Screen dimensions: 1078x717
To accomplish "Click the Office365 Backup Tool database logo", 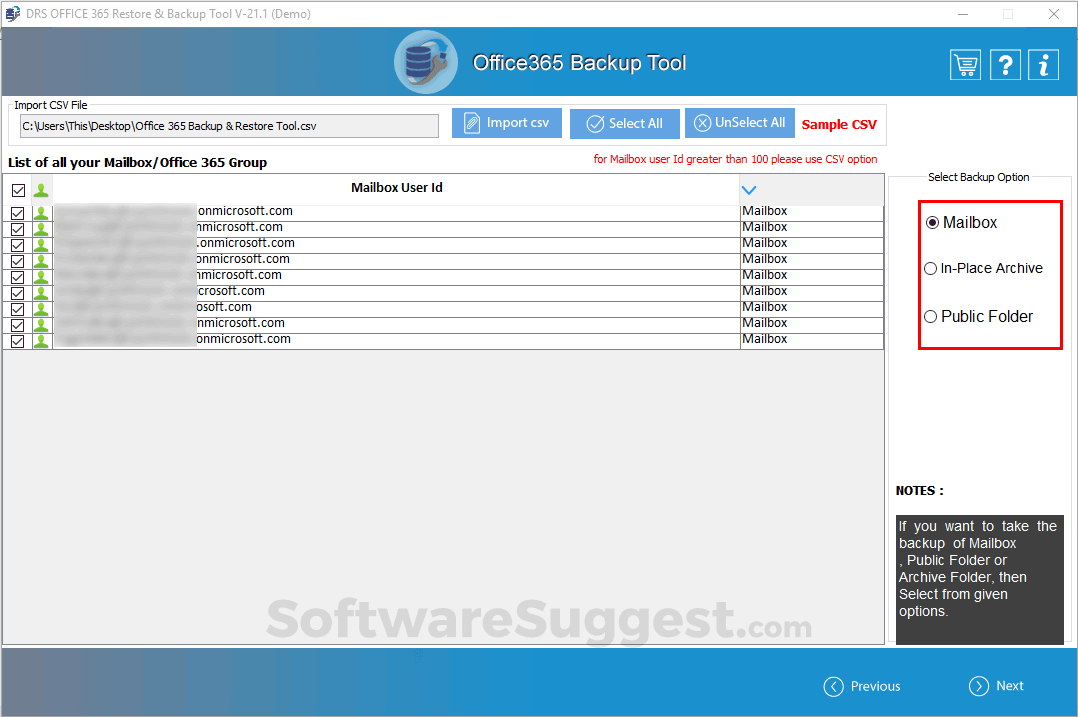I will [425, 61].
